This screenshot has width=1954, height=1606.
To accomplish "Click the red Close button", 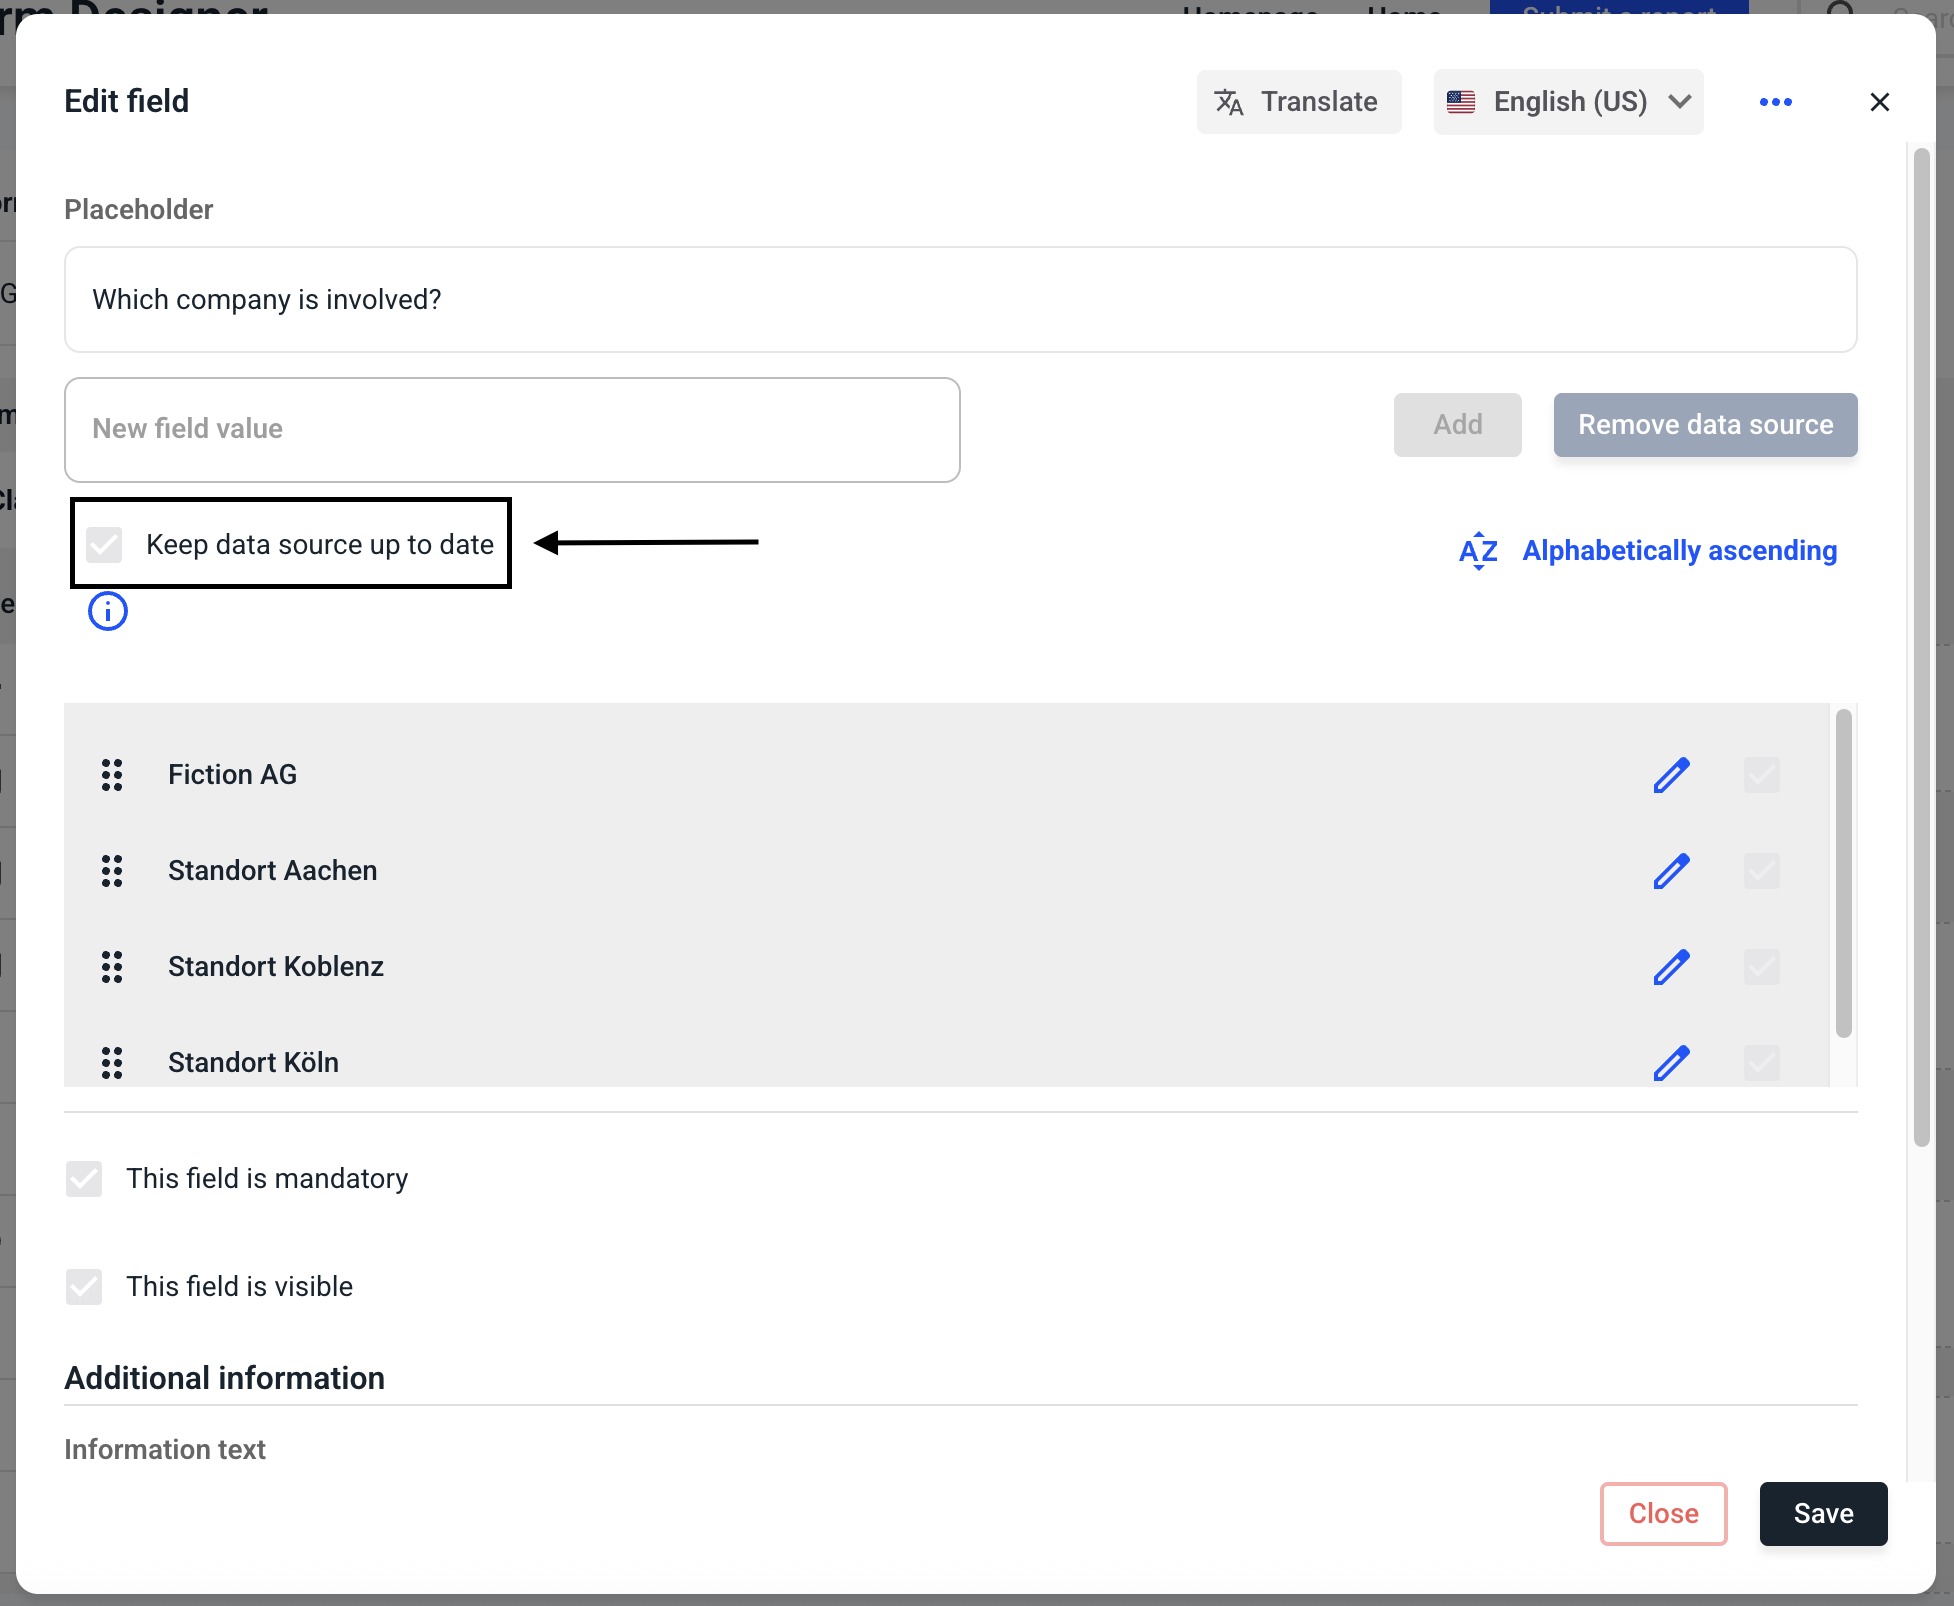I will (x=1663, y=1514).
